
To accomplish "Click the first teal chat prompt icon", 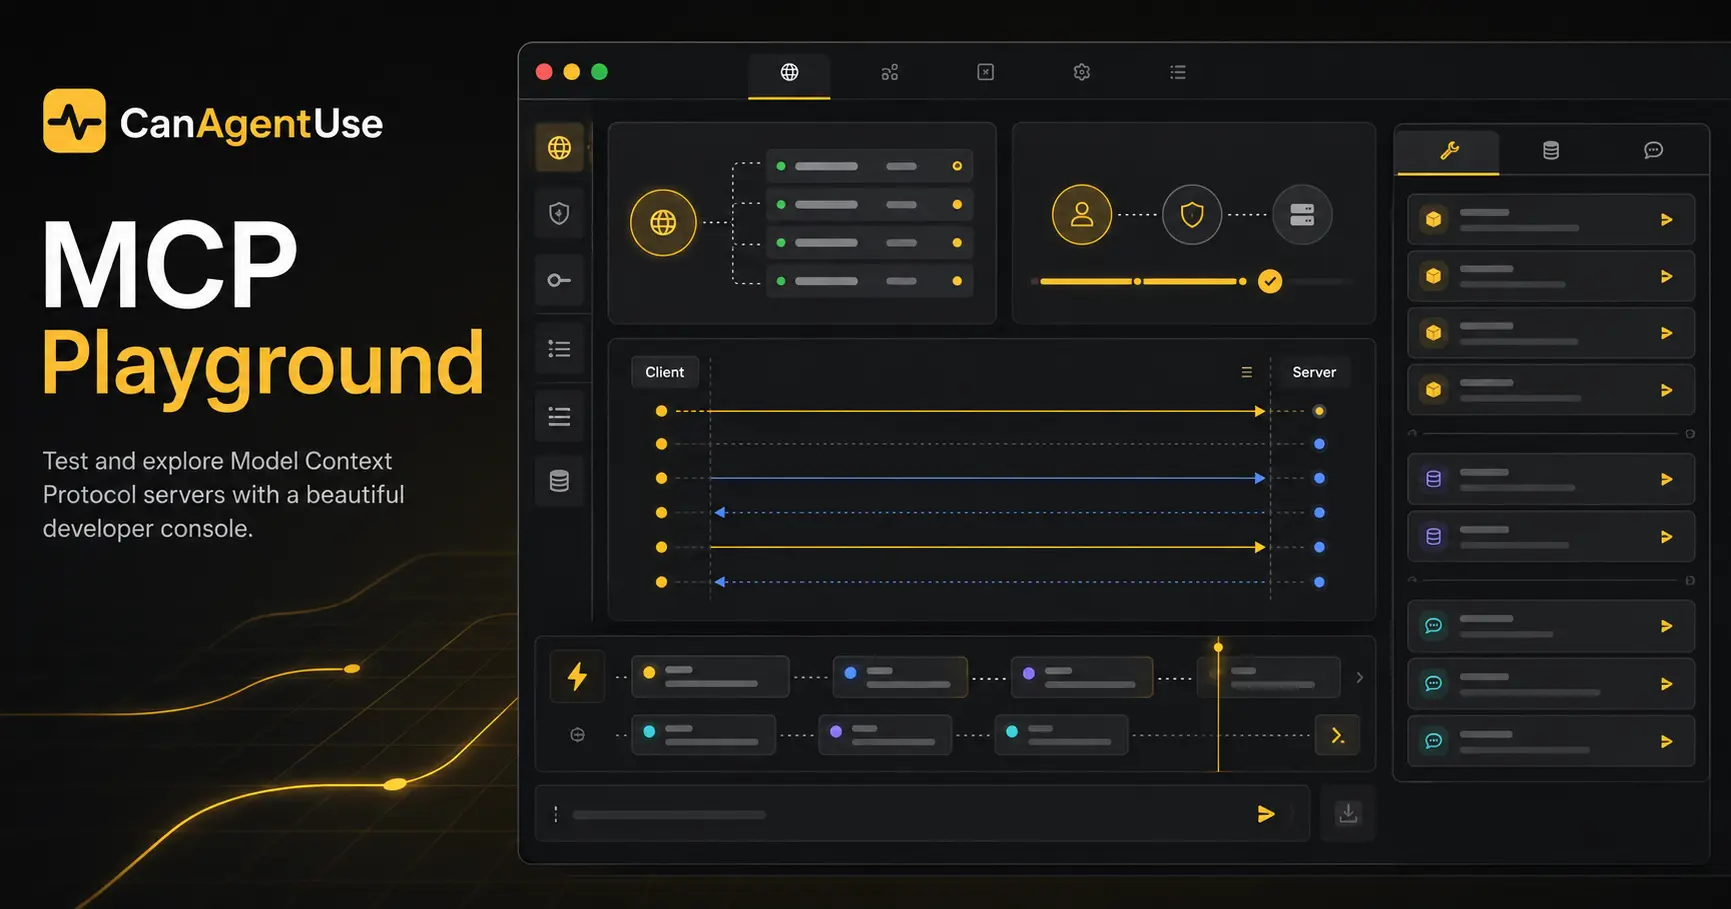I will [x=1434, y=626].
